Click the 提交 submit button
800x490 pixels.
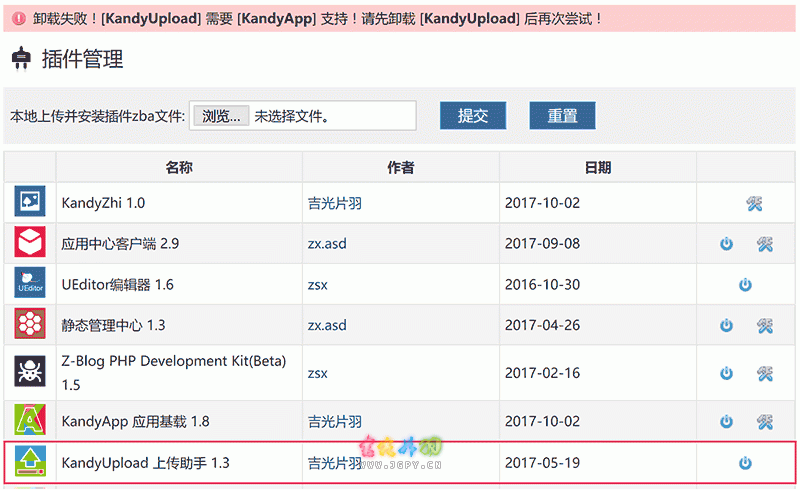pos(473,115)
